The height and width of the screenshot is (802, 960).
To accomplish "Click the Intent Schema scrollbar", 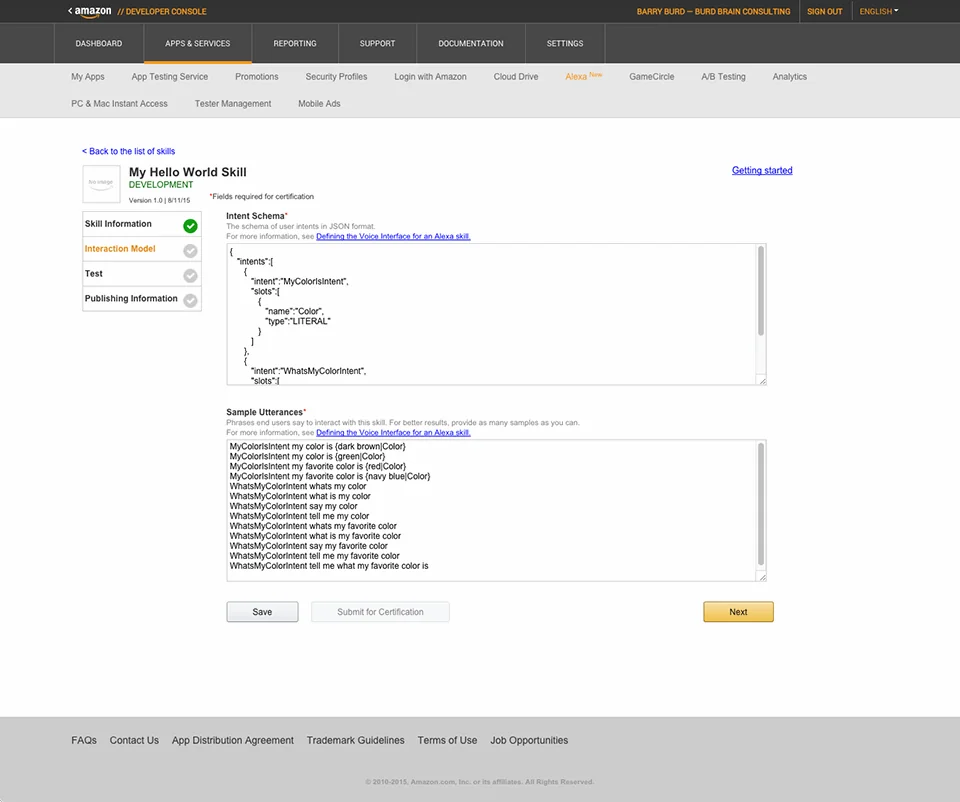I will pos(761,291).
